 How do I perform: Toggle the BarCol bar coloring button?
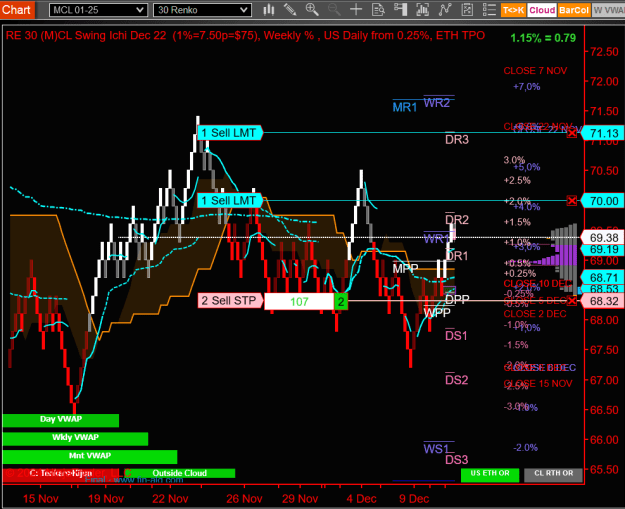coord(574,10)
